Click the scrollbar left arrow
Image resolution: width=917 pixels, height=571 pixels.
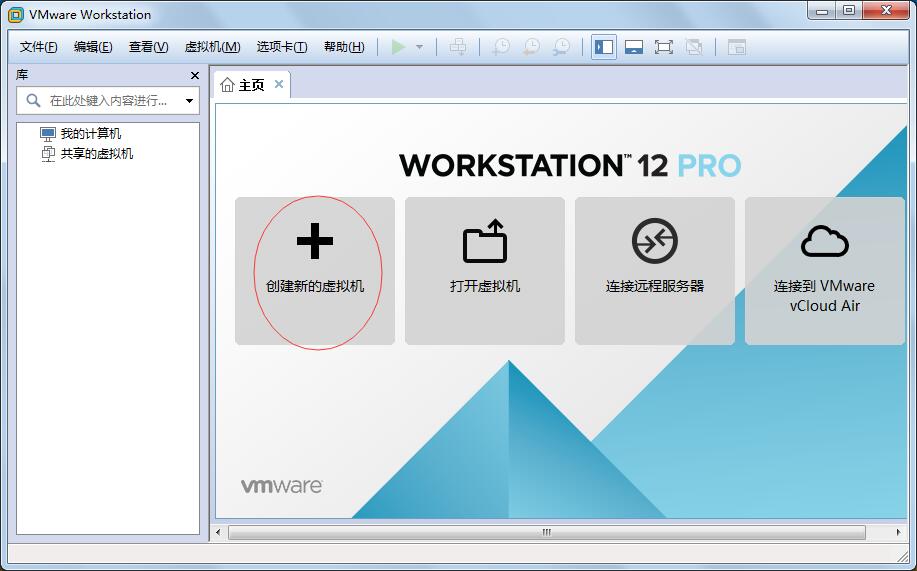pos(218,532)
